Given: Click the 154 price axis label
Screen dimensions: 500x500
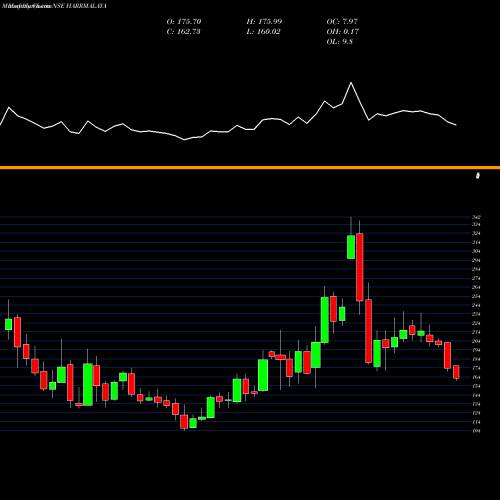Looking at the screenshot, I should (x=476, y=386).
